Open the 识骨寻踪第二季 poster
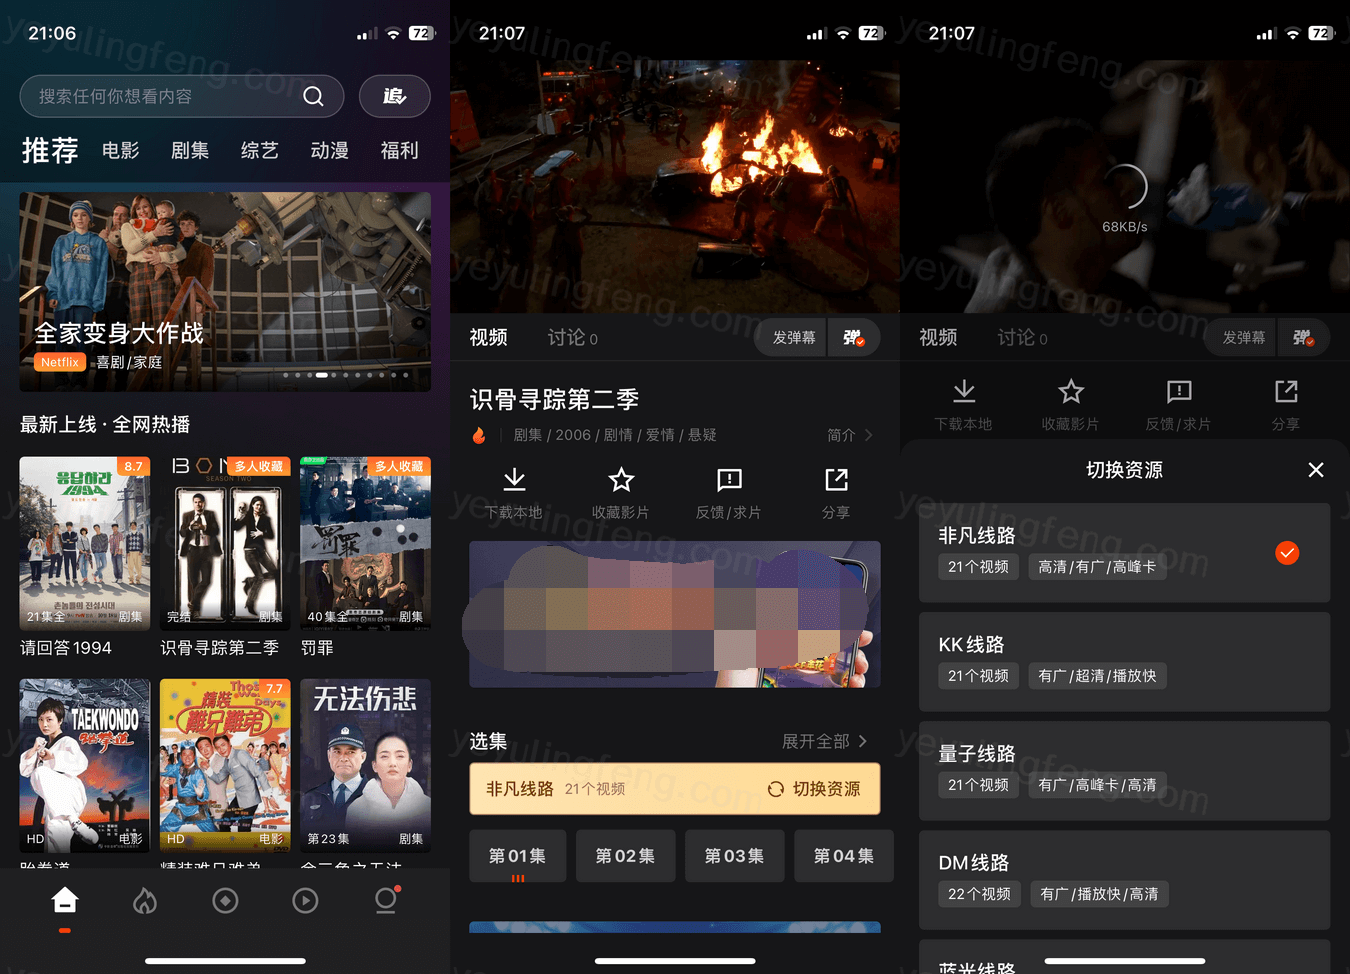 tap(225, 543)
